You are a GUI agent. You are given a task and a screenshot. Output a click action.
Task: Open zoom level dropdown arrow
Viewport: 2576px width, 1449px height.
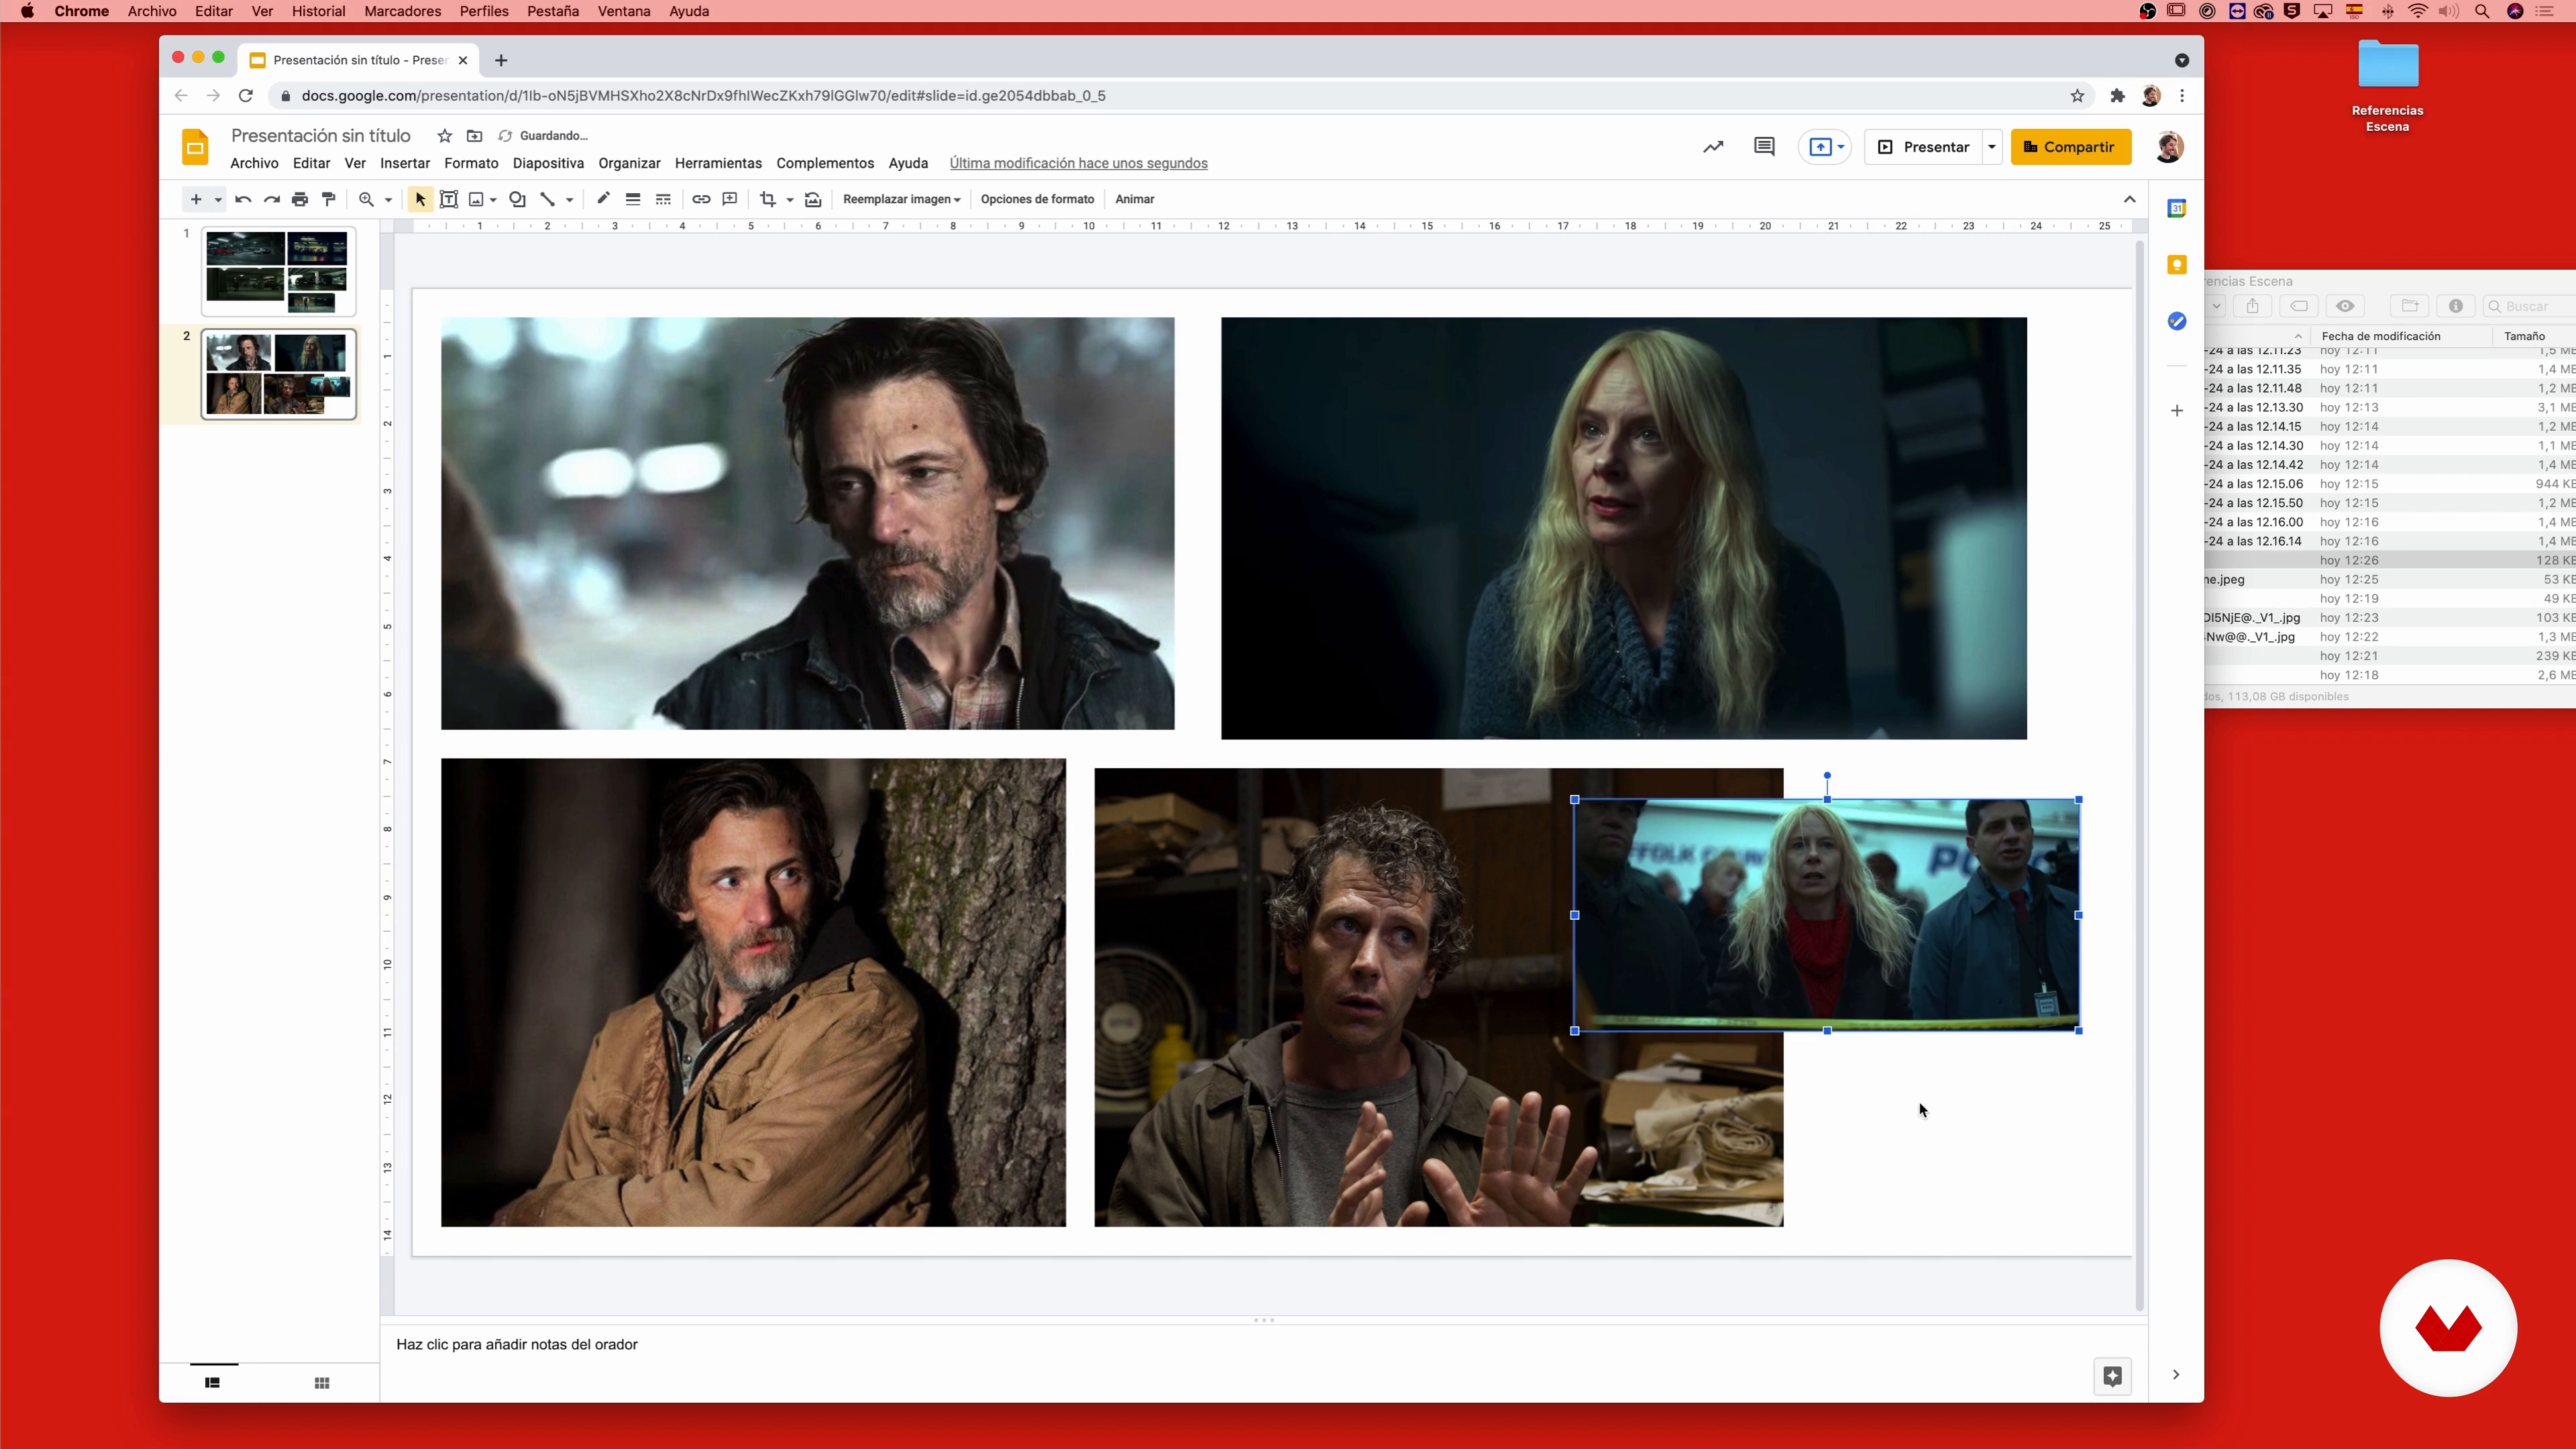click(388, 200)
